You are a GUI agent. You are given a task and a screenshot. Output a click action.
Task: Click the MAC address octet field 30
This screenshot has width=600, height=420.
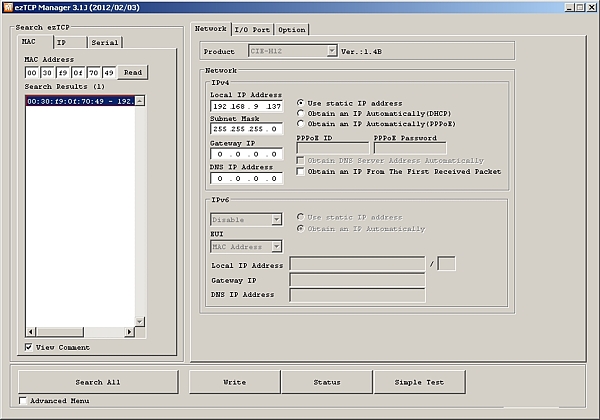47,72
